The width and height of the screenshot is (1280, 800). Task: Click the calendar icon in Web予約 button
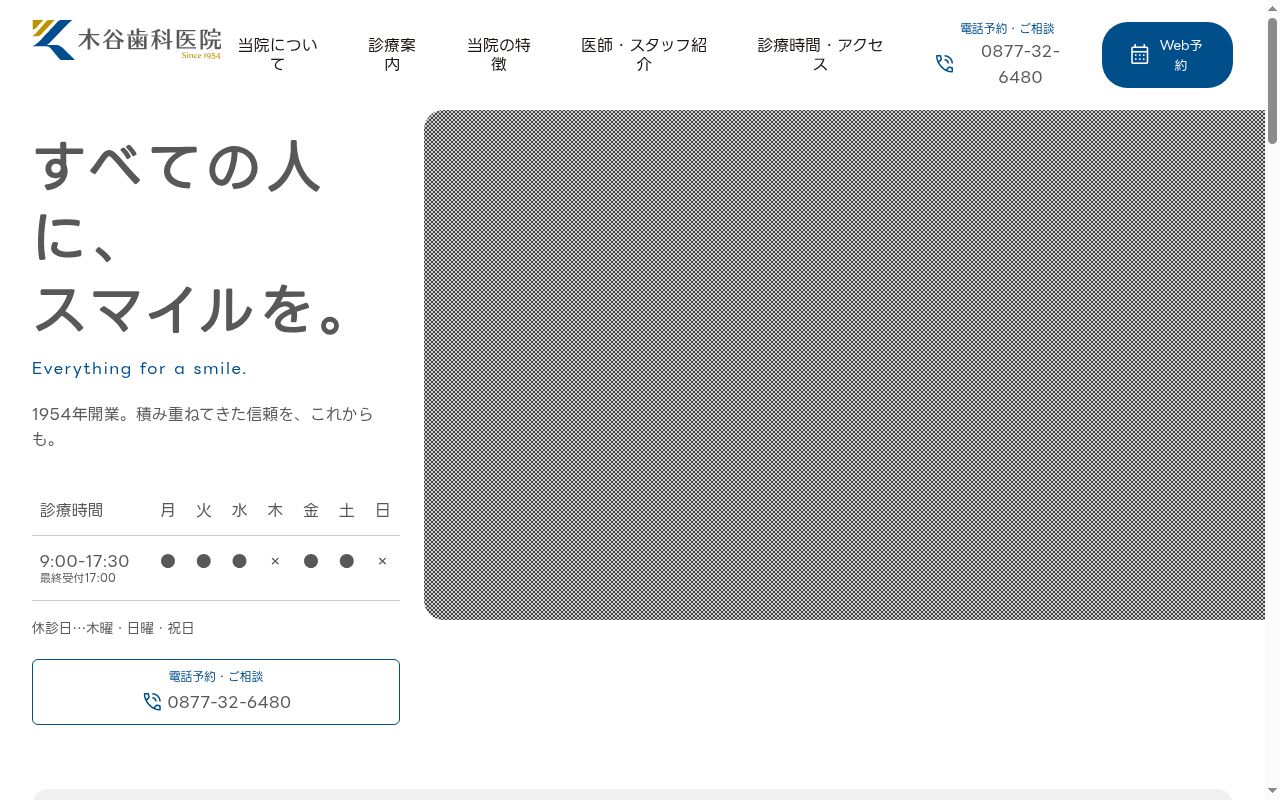tap(1140, 55)
